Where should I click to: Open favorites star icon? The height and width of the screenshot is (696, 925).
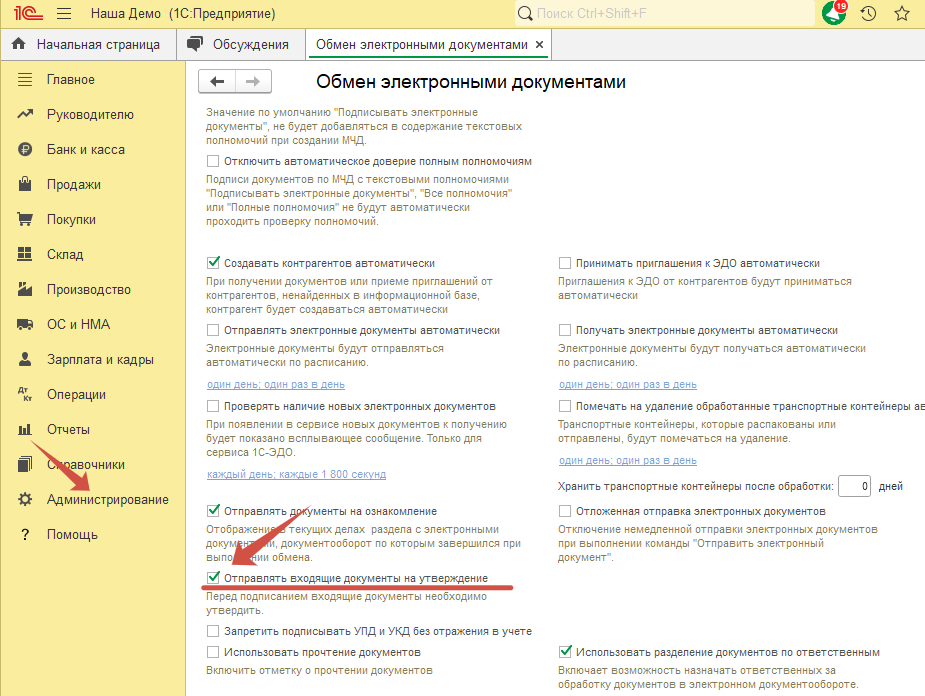point(902,14)
